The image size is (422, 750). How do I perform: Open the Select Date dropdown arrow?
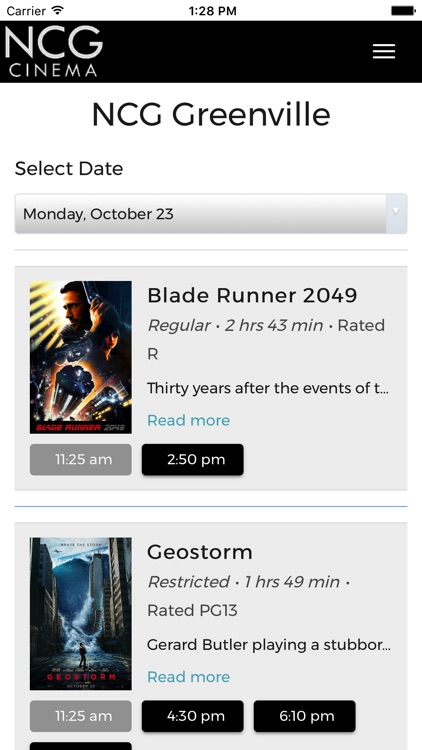pyautogui.click(x=396, y=213)
